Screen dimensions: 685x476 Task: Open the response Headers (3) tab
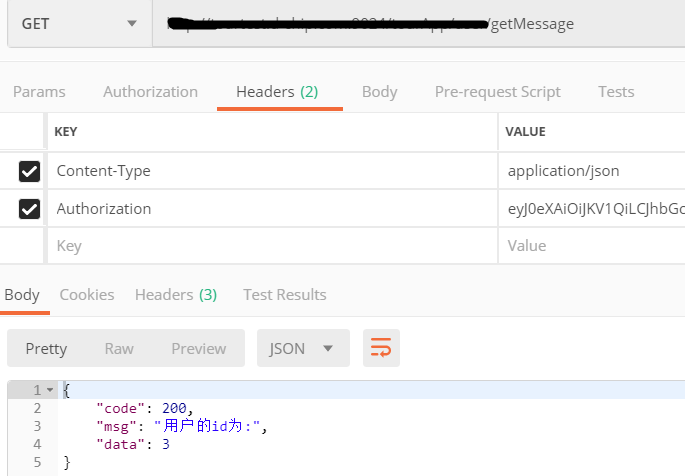[176, 295]
